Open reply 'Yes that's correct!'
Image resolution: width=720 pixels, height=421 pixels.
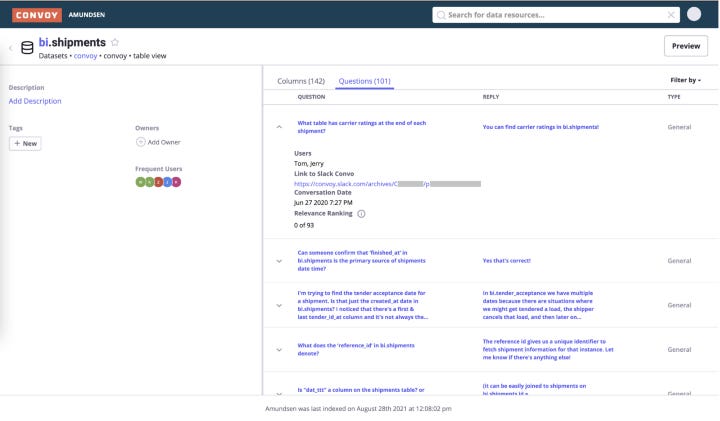tap(506, 261)
